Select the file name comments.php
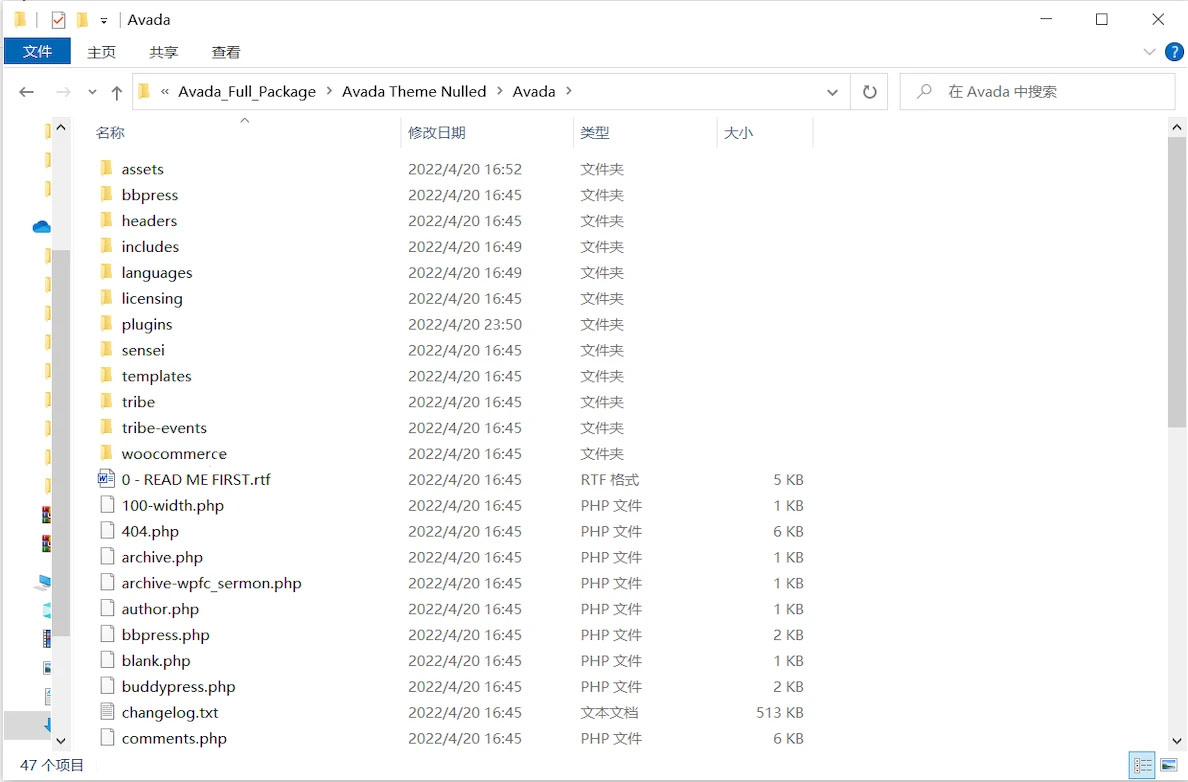 pos(174,738)
